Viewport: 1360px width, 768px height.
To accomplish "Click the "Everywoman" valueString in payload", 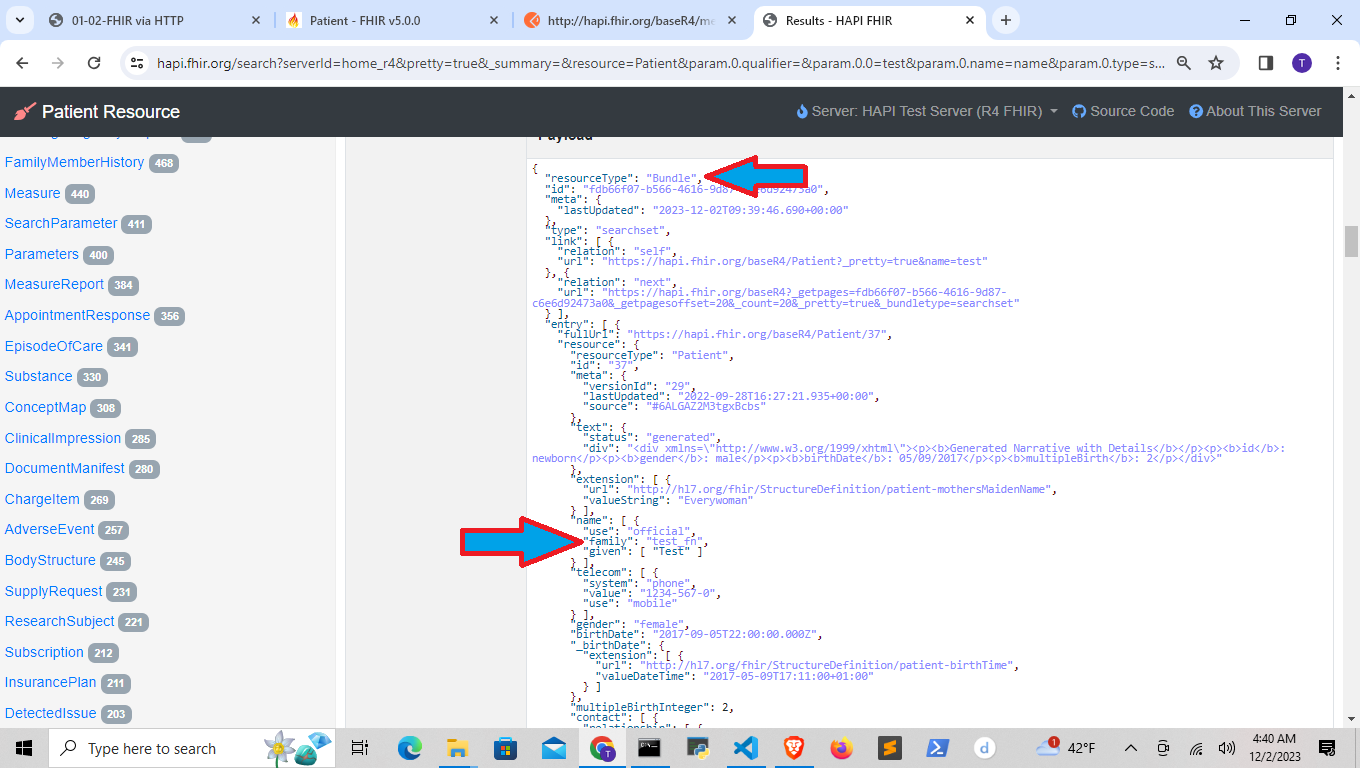I will (x=715, y=500).
